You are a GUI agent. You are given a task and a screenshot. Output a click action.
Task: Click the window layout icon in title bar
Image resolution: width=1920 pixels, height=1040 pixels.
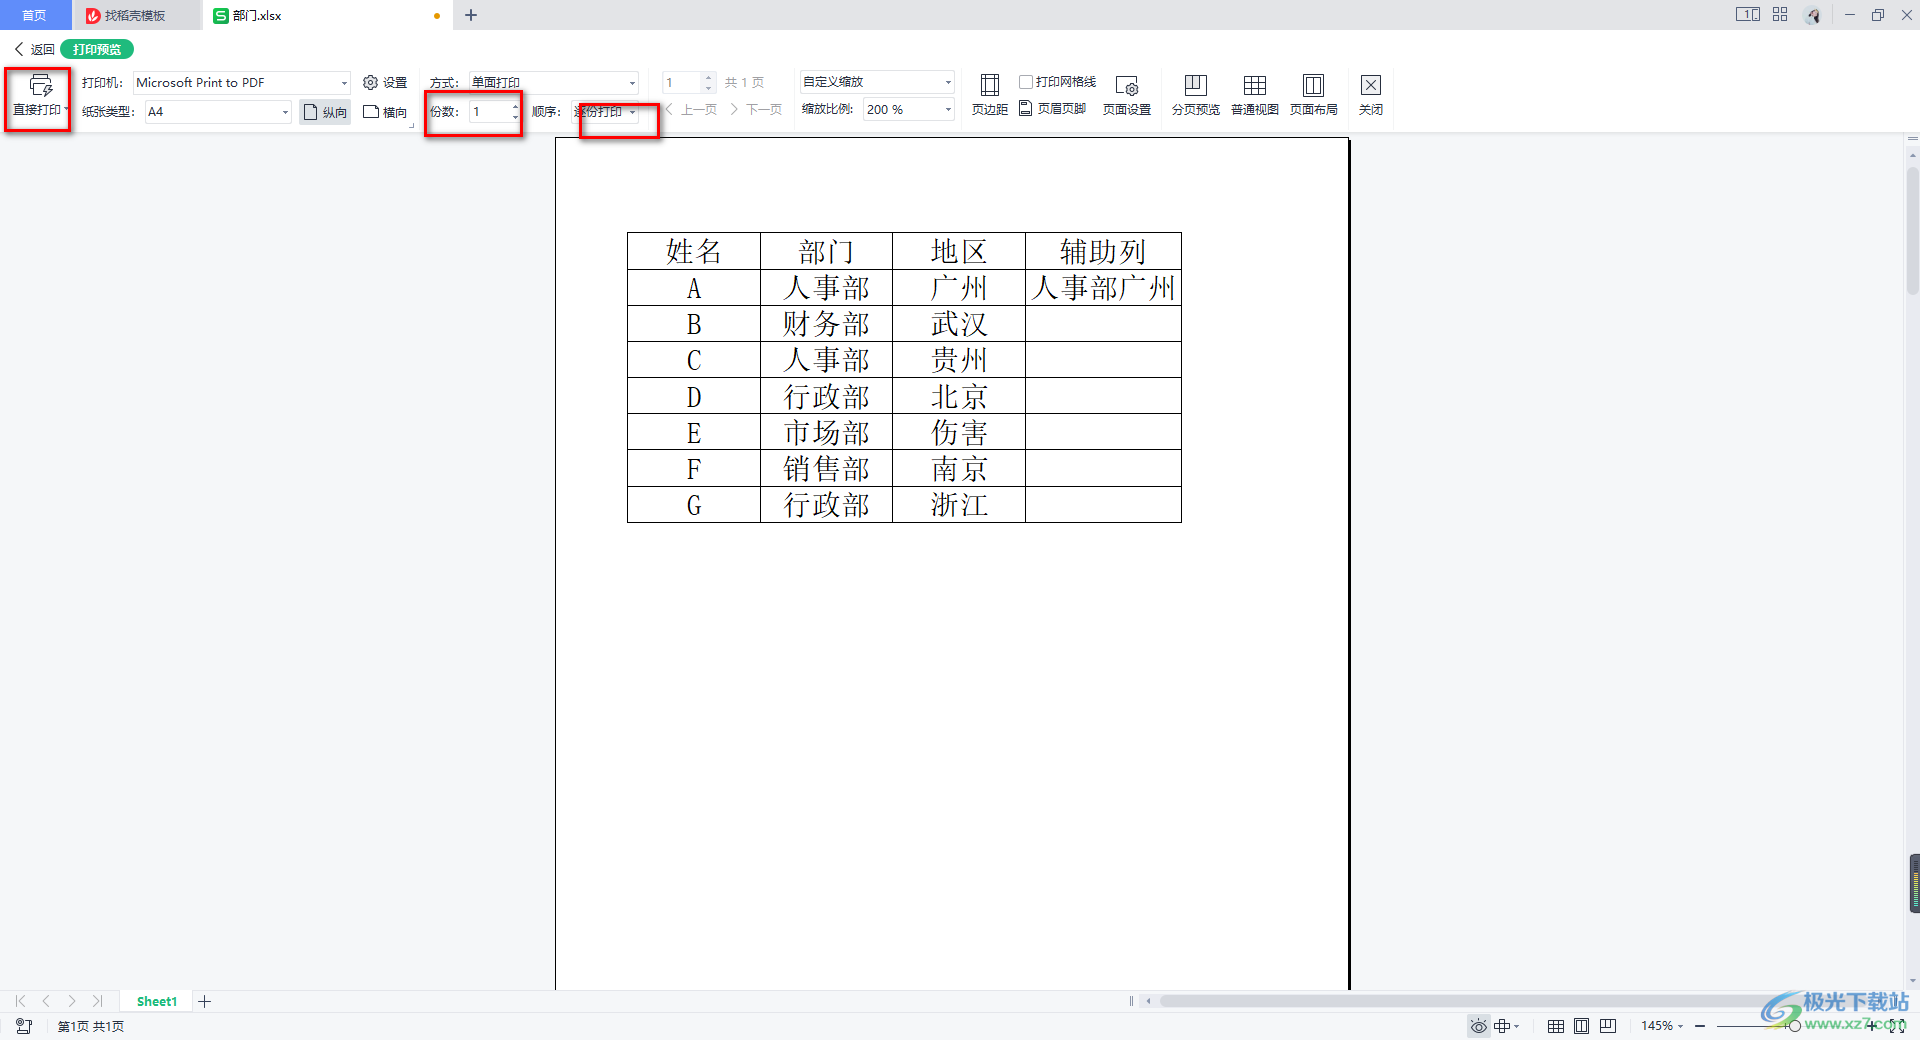click(x=1747, y=15)
